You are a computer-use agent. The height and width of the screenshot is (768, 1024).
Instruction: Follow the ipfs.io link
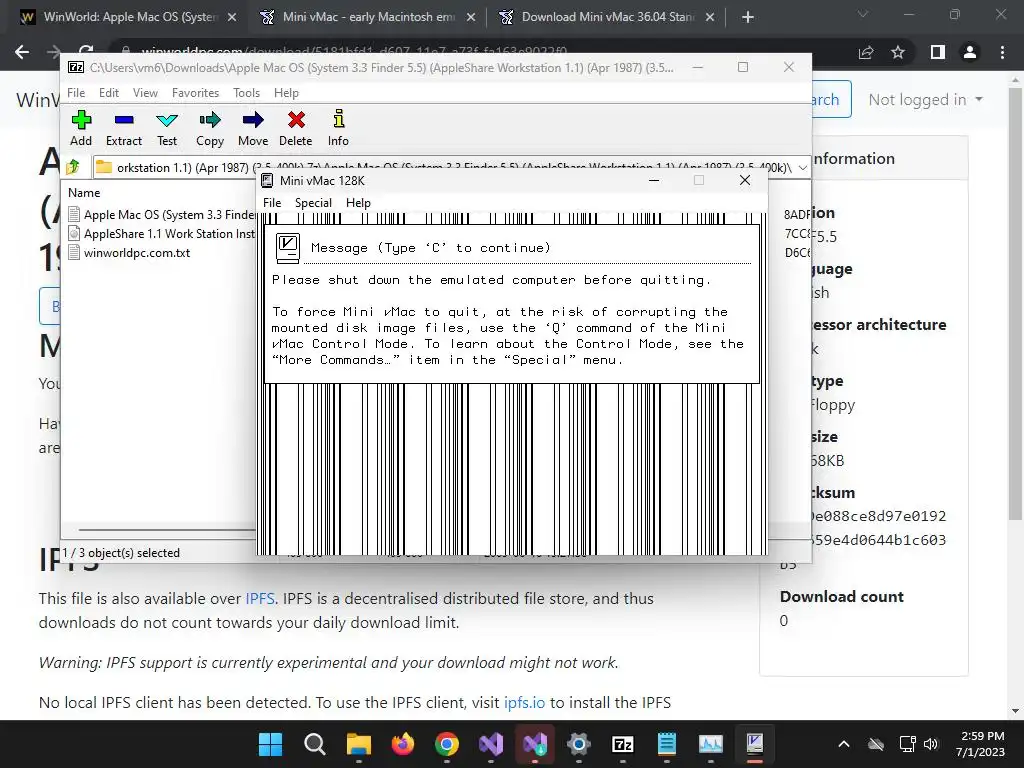tap(524, 702)
